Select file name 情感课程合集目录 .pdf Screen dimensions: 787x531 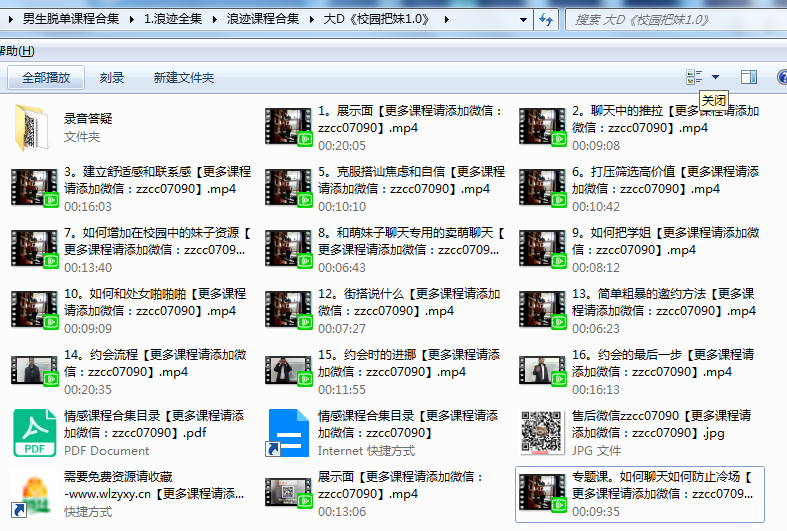[154, 424]
